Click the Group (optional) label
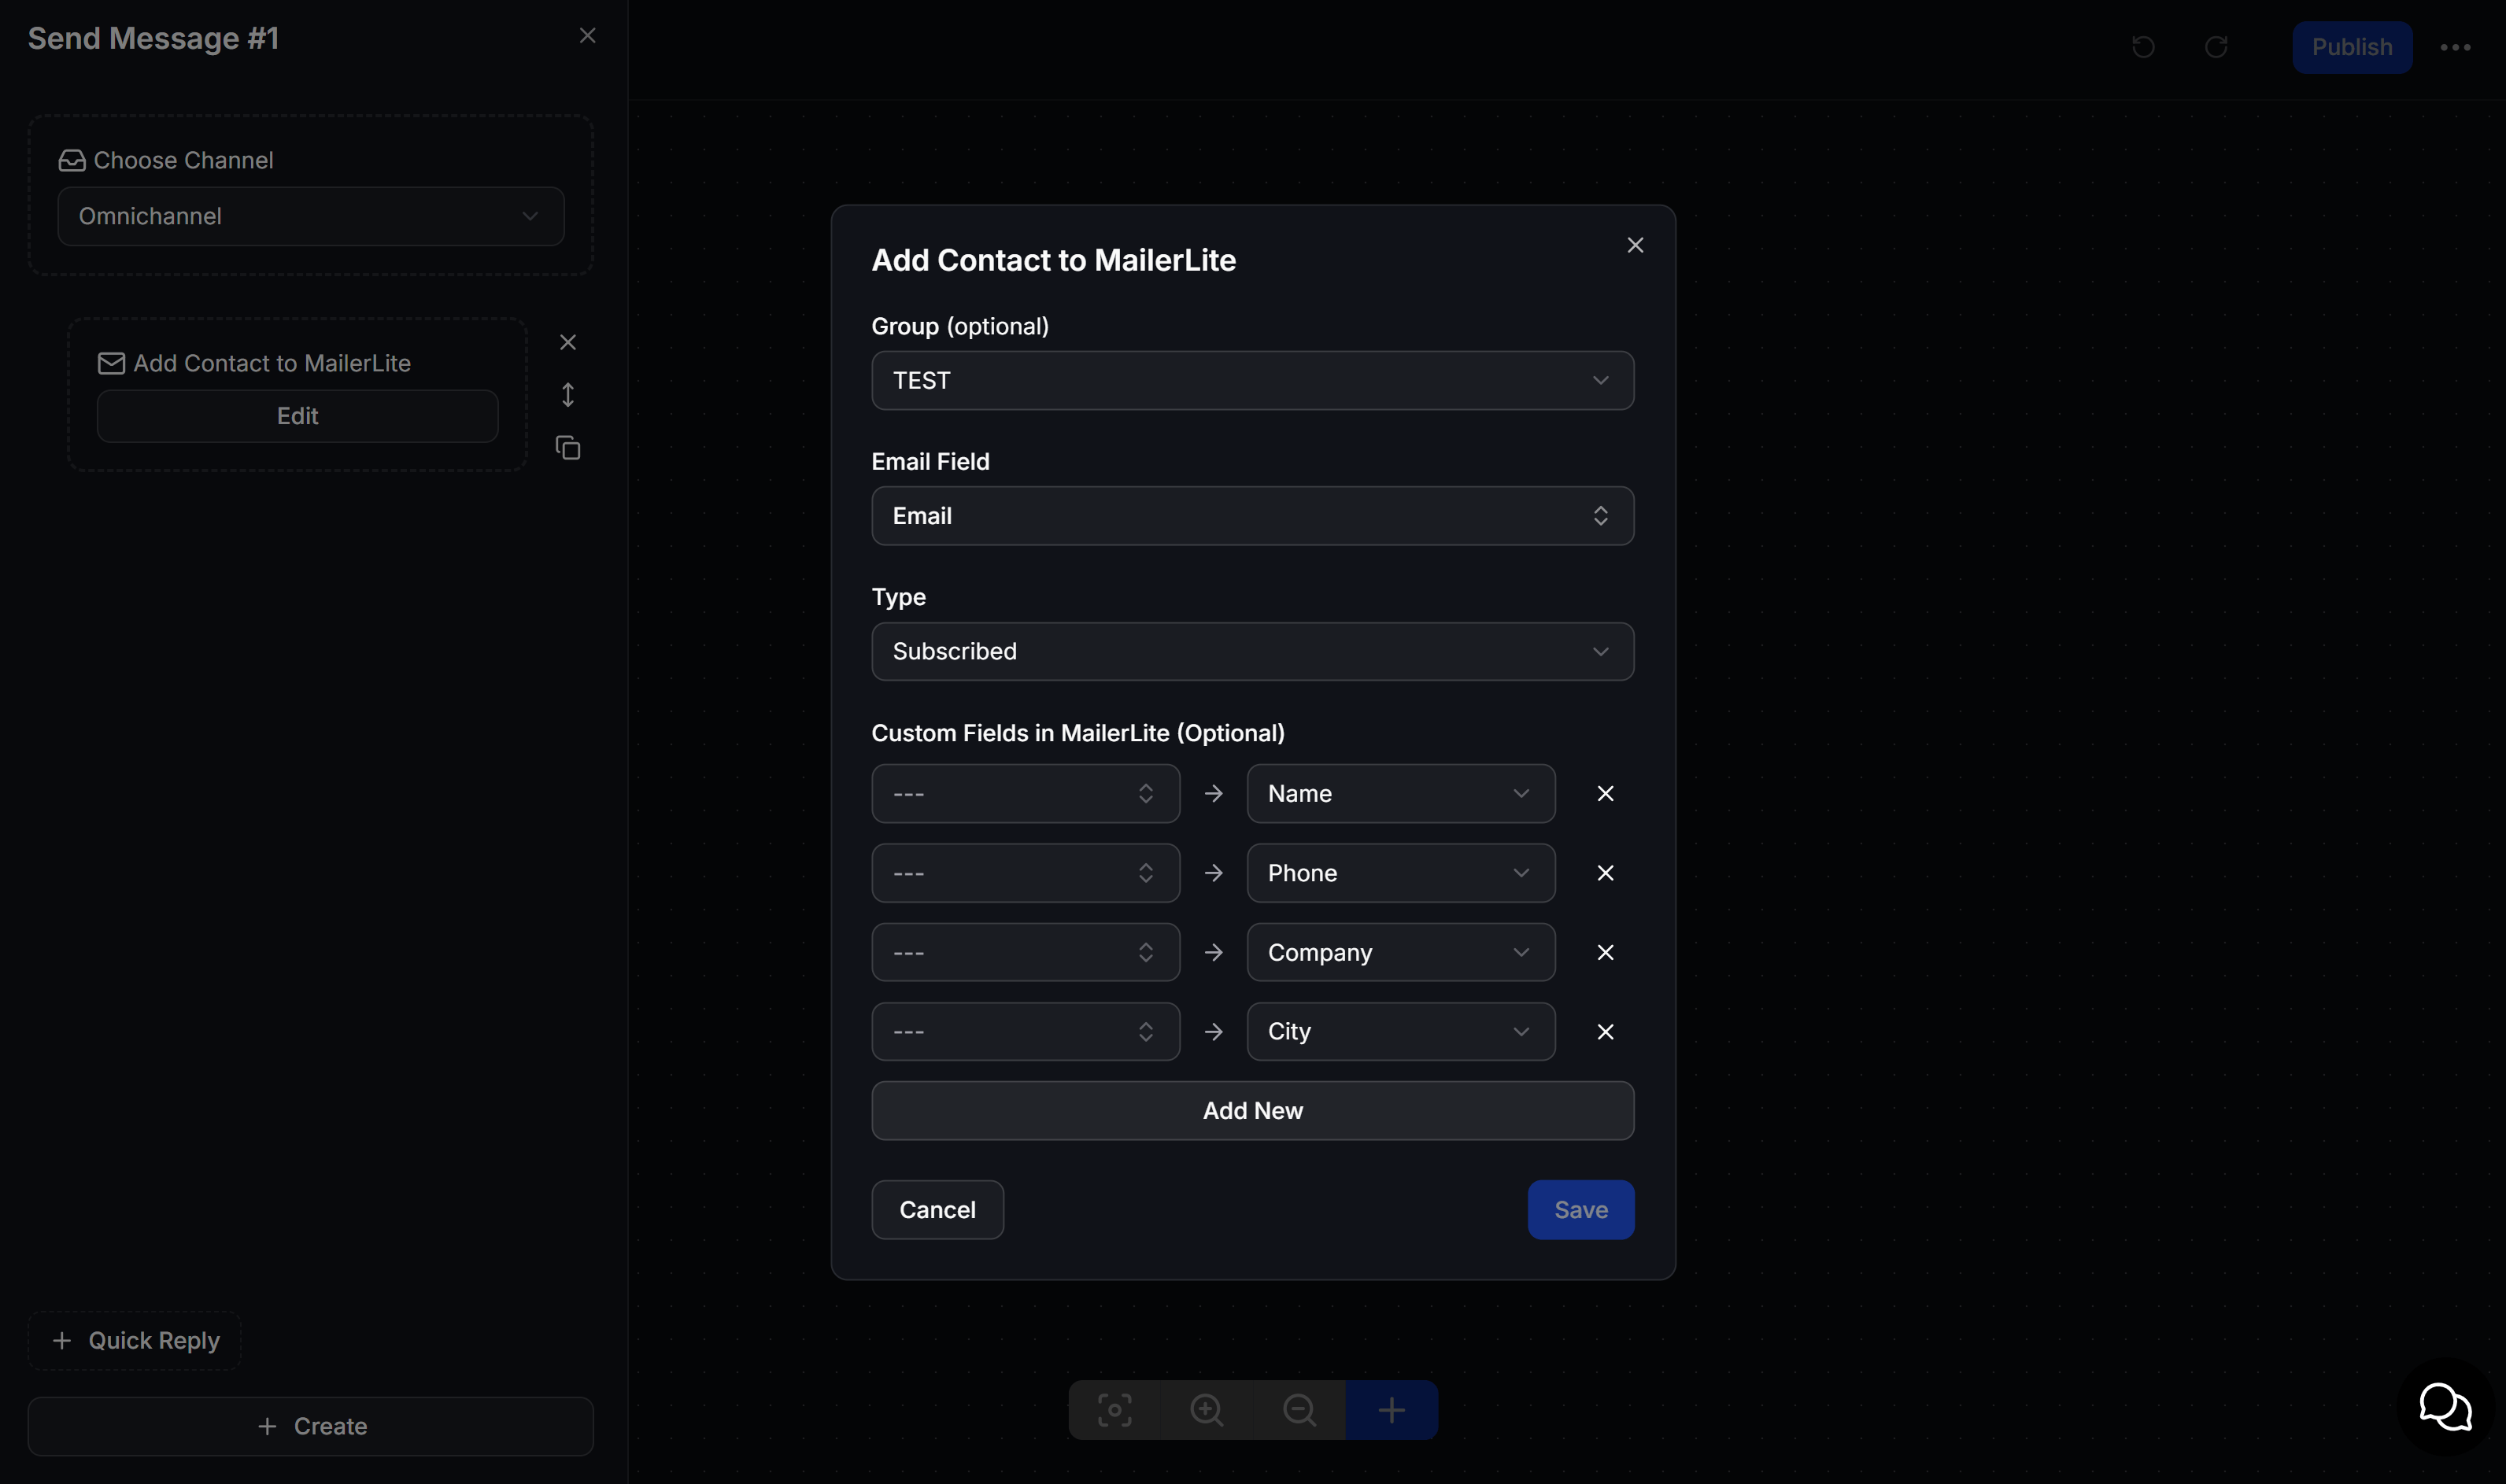 click(x=960, y=326)
